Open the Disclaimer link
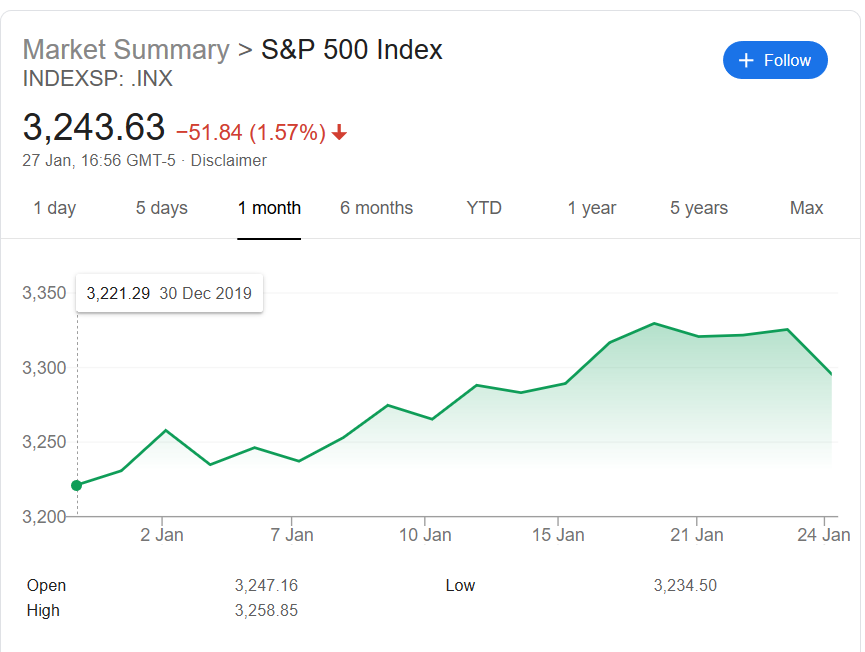The width and height of the screenshot is (865, 652). [228, 161]
